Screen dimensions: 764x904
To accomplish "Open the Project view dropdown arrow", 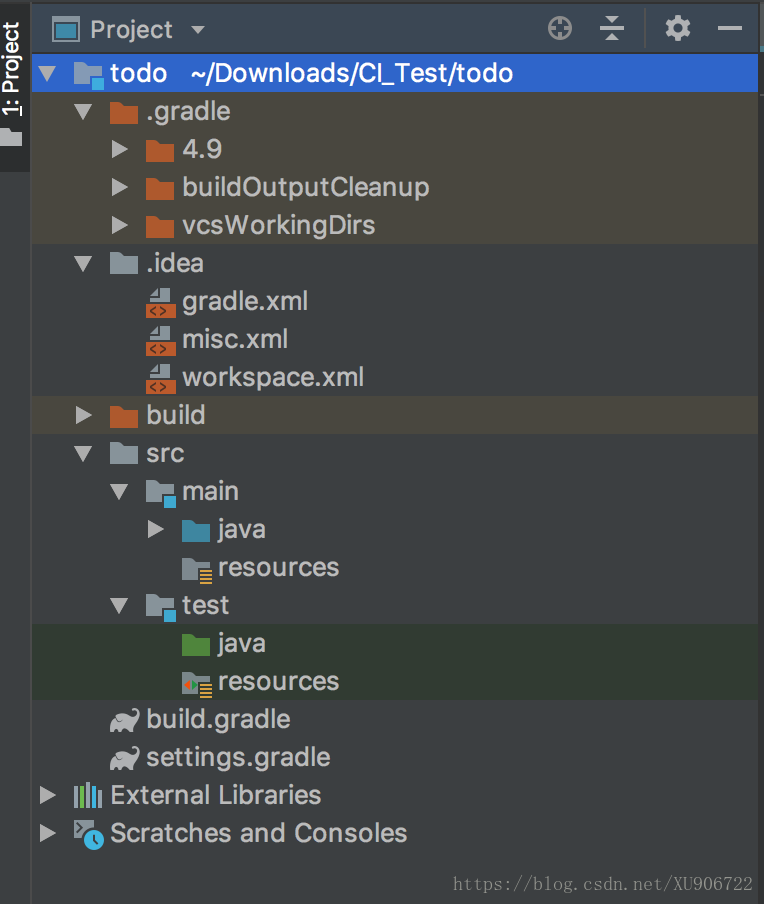I will (198, 29).
